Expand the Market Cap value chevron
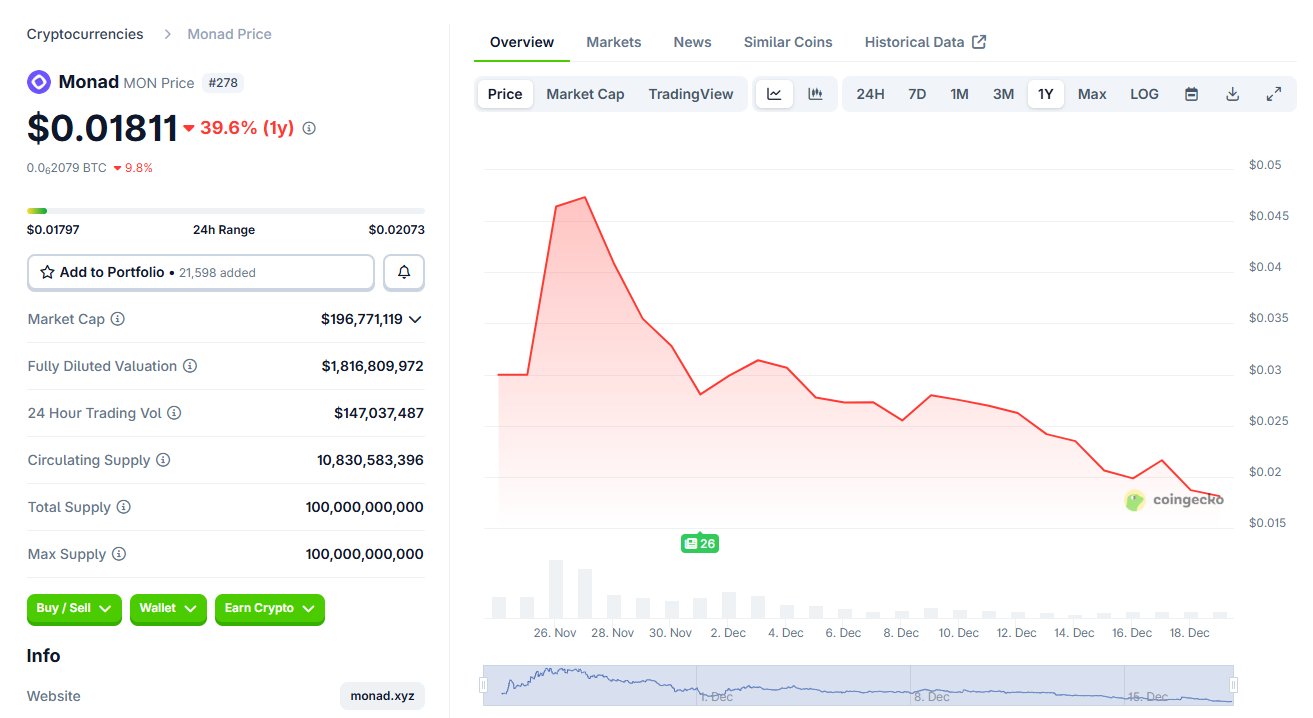1313x718 pixels. click(x=415, y=319)
